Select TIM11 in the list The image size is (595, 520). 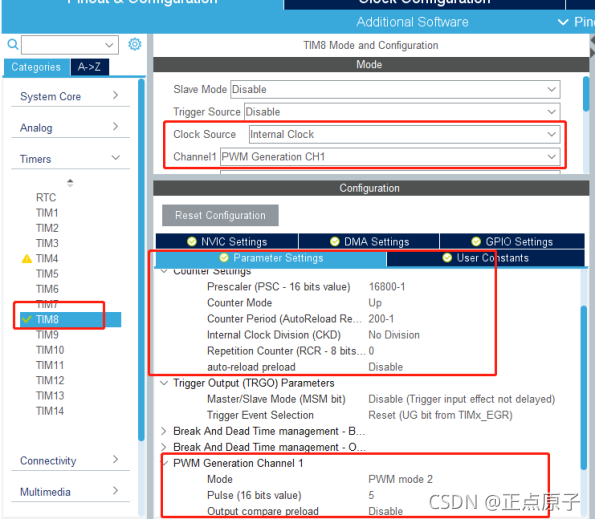point(50,365)
